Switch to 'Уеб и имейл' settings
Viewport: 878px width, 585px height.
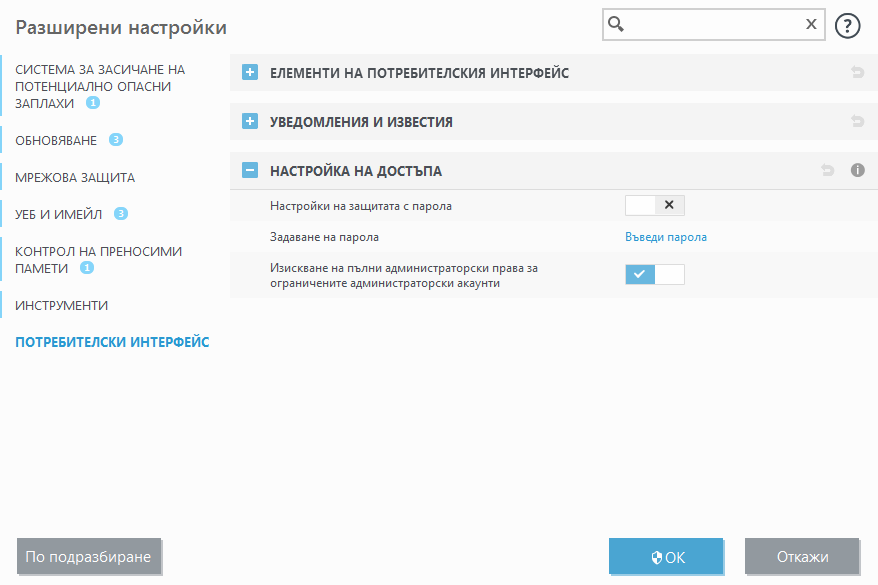tap(56, 213)
